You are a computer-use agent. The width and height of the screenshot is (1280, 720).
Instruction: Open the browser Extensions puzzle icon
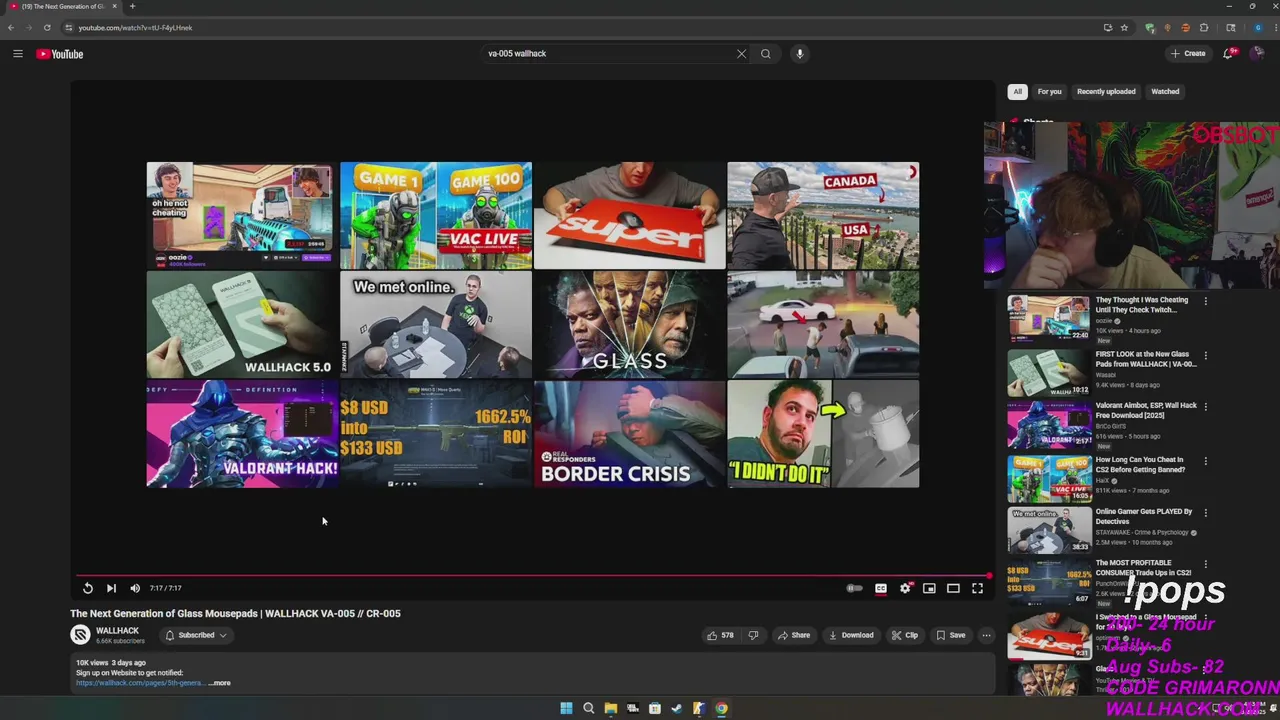(1204, 28)
